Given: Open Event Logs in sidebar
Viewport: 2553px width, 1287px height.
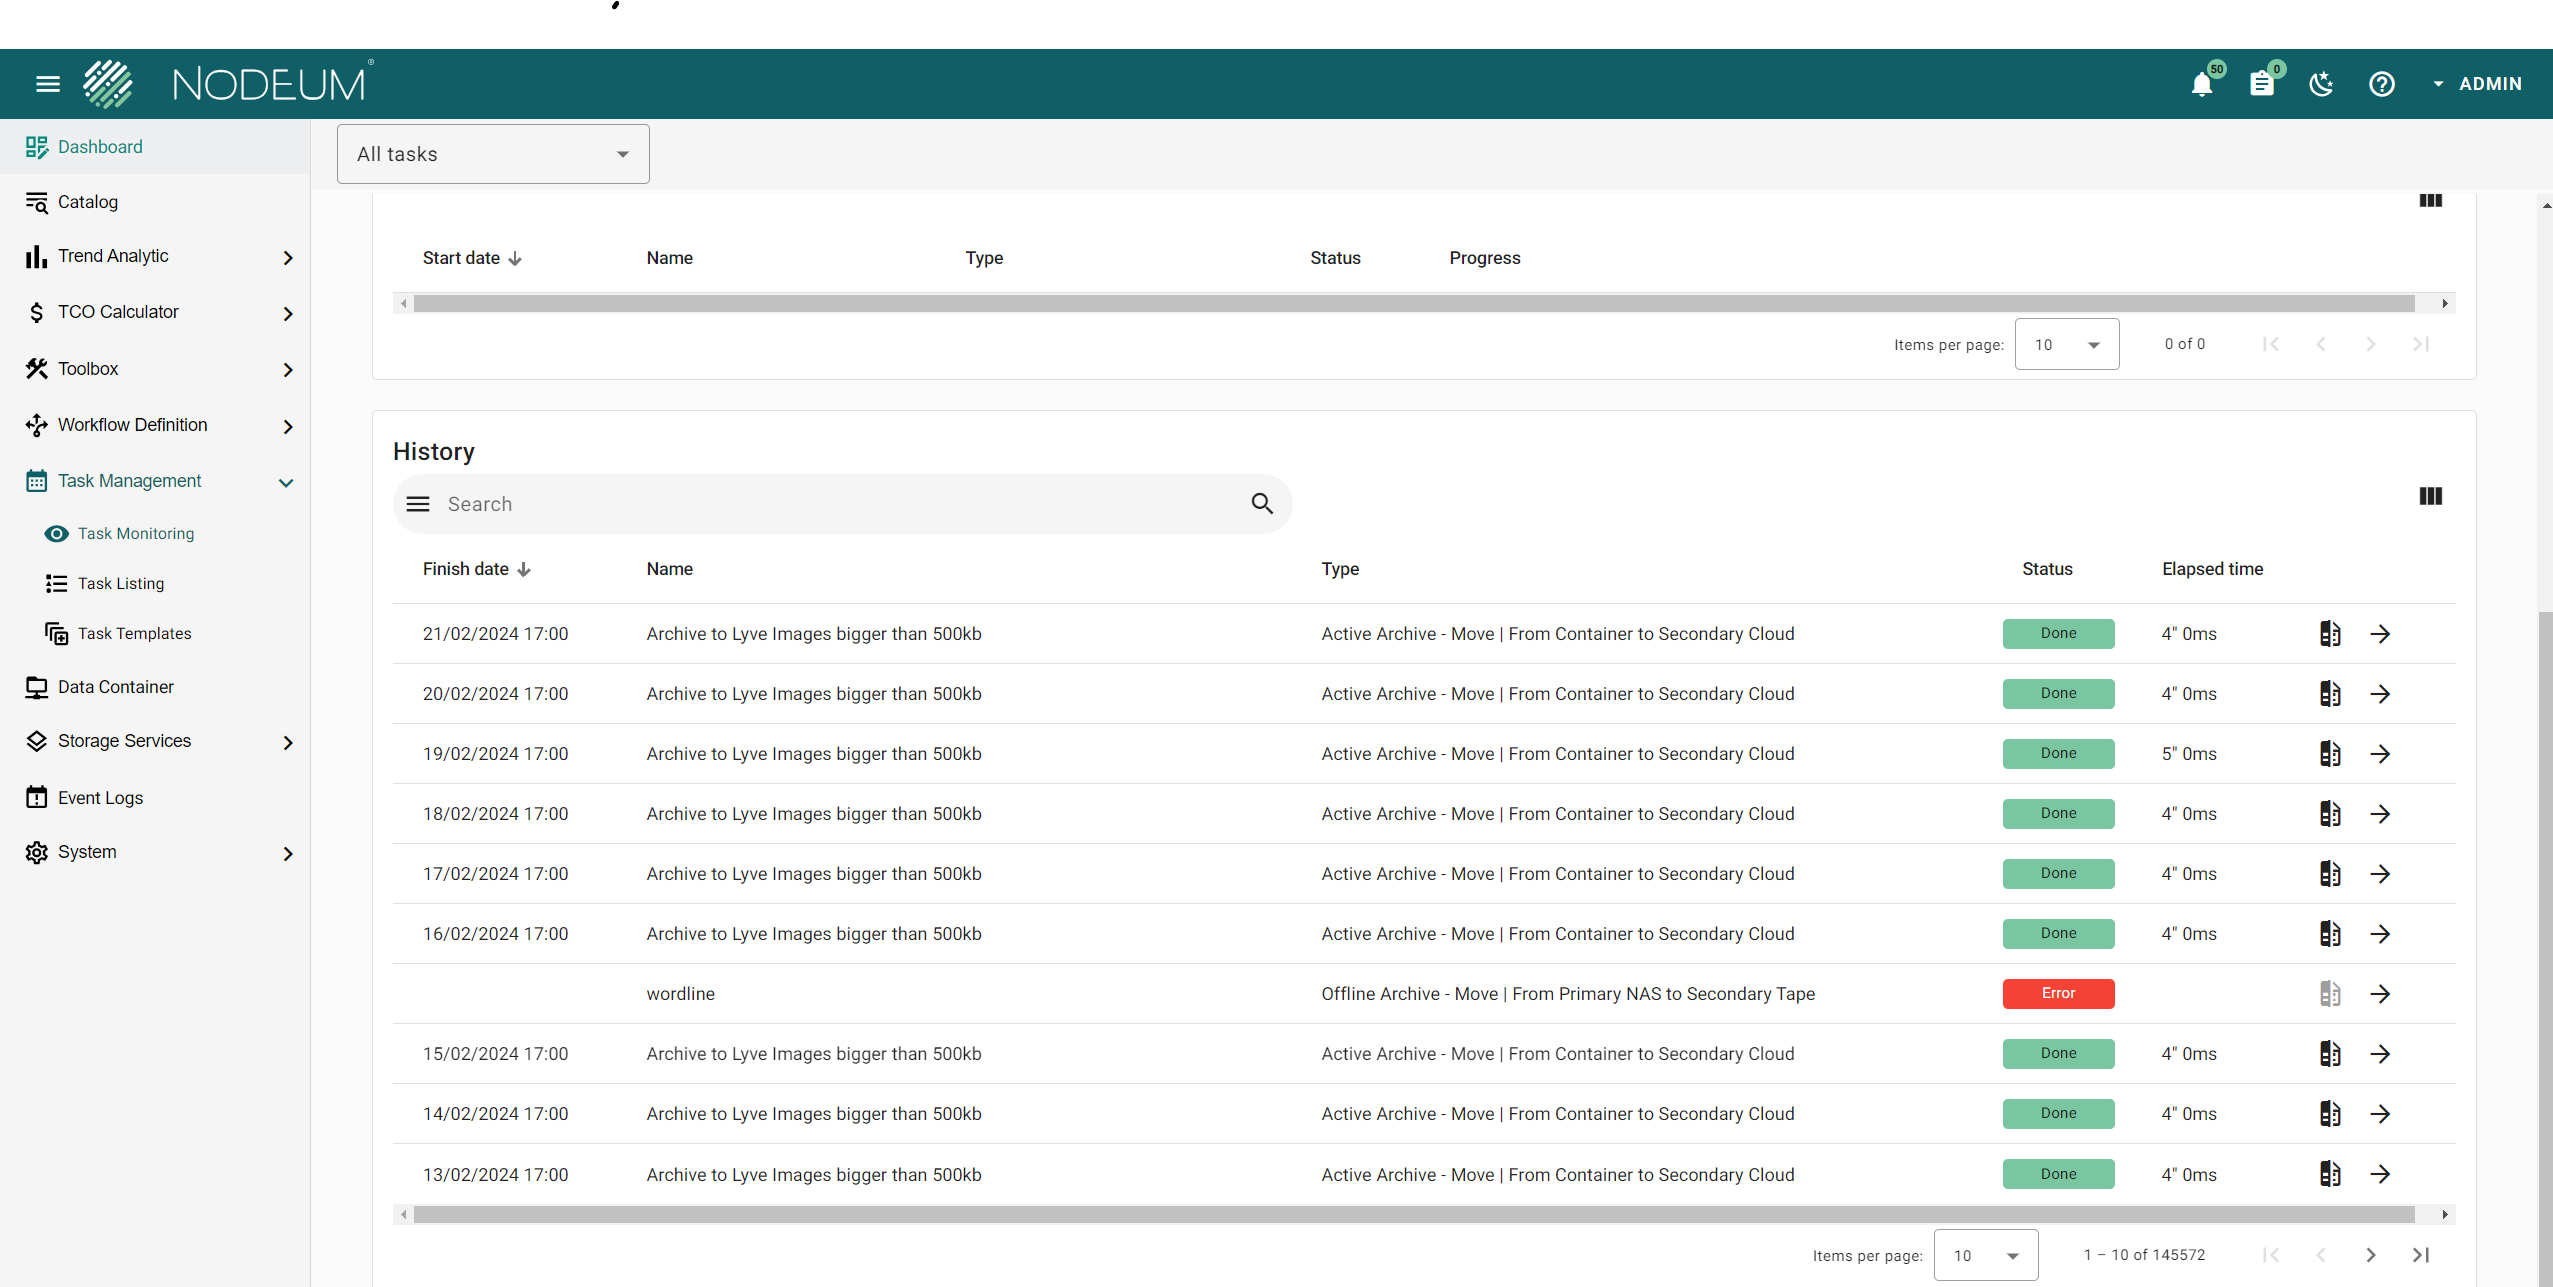Looking at the screenshot, I should pos(100,798).
